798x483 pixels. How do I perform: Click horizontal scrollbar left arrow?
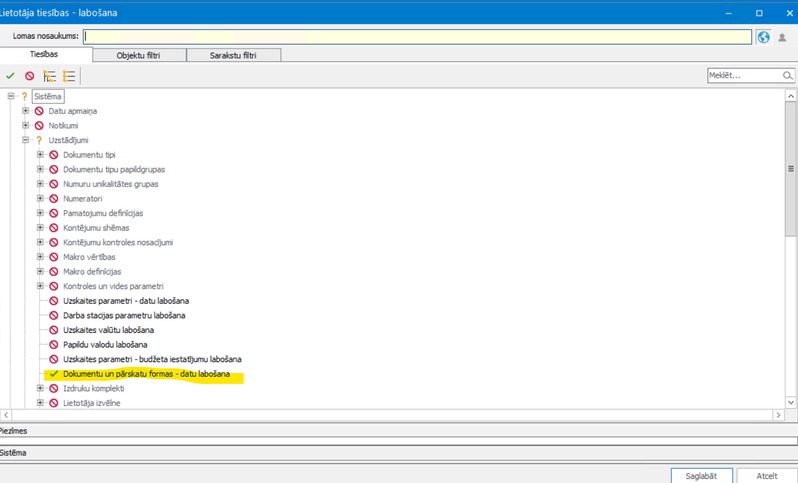tap(6, 415)
